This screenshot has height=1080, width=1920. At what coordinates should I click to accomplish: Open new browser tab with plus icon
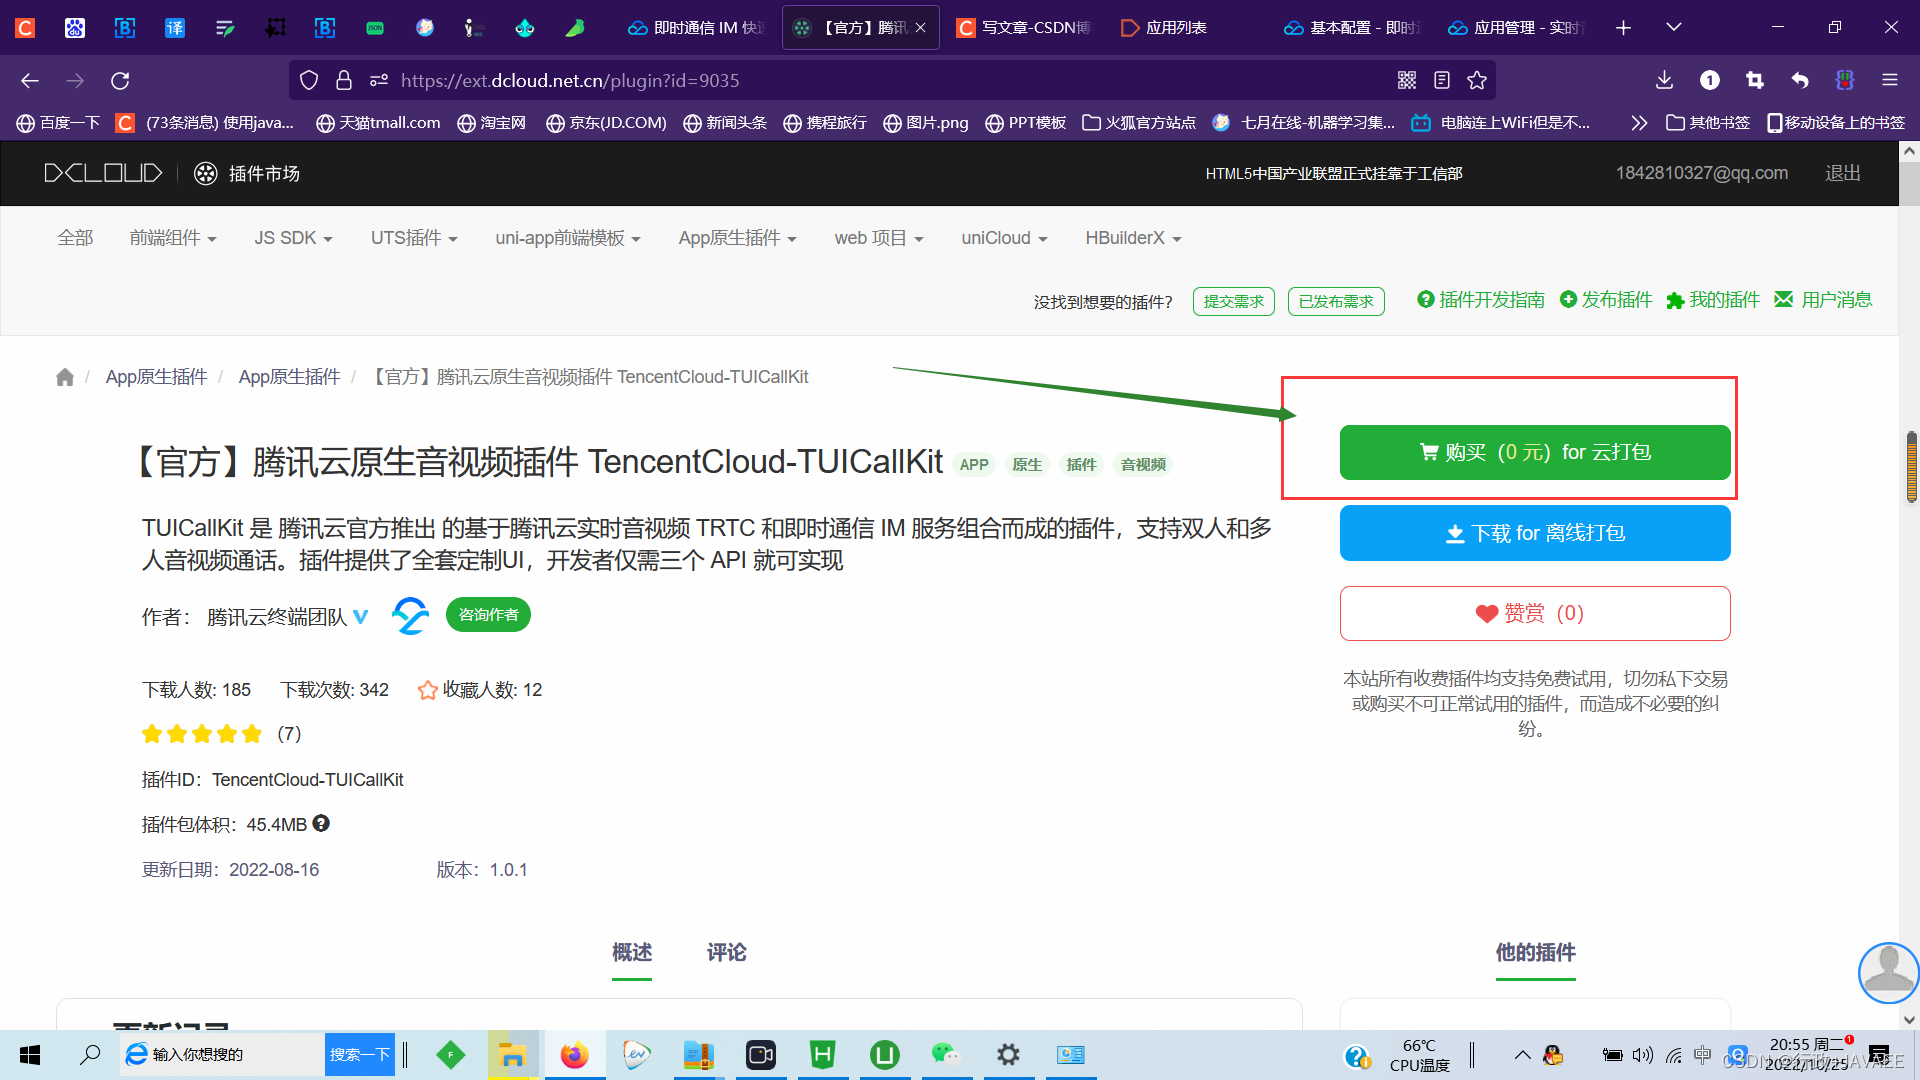pyautogui.click(x=1623, y=28)
